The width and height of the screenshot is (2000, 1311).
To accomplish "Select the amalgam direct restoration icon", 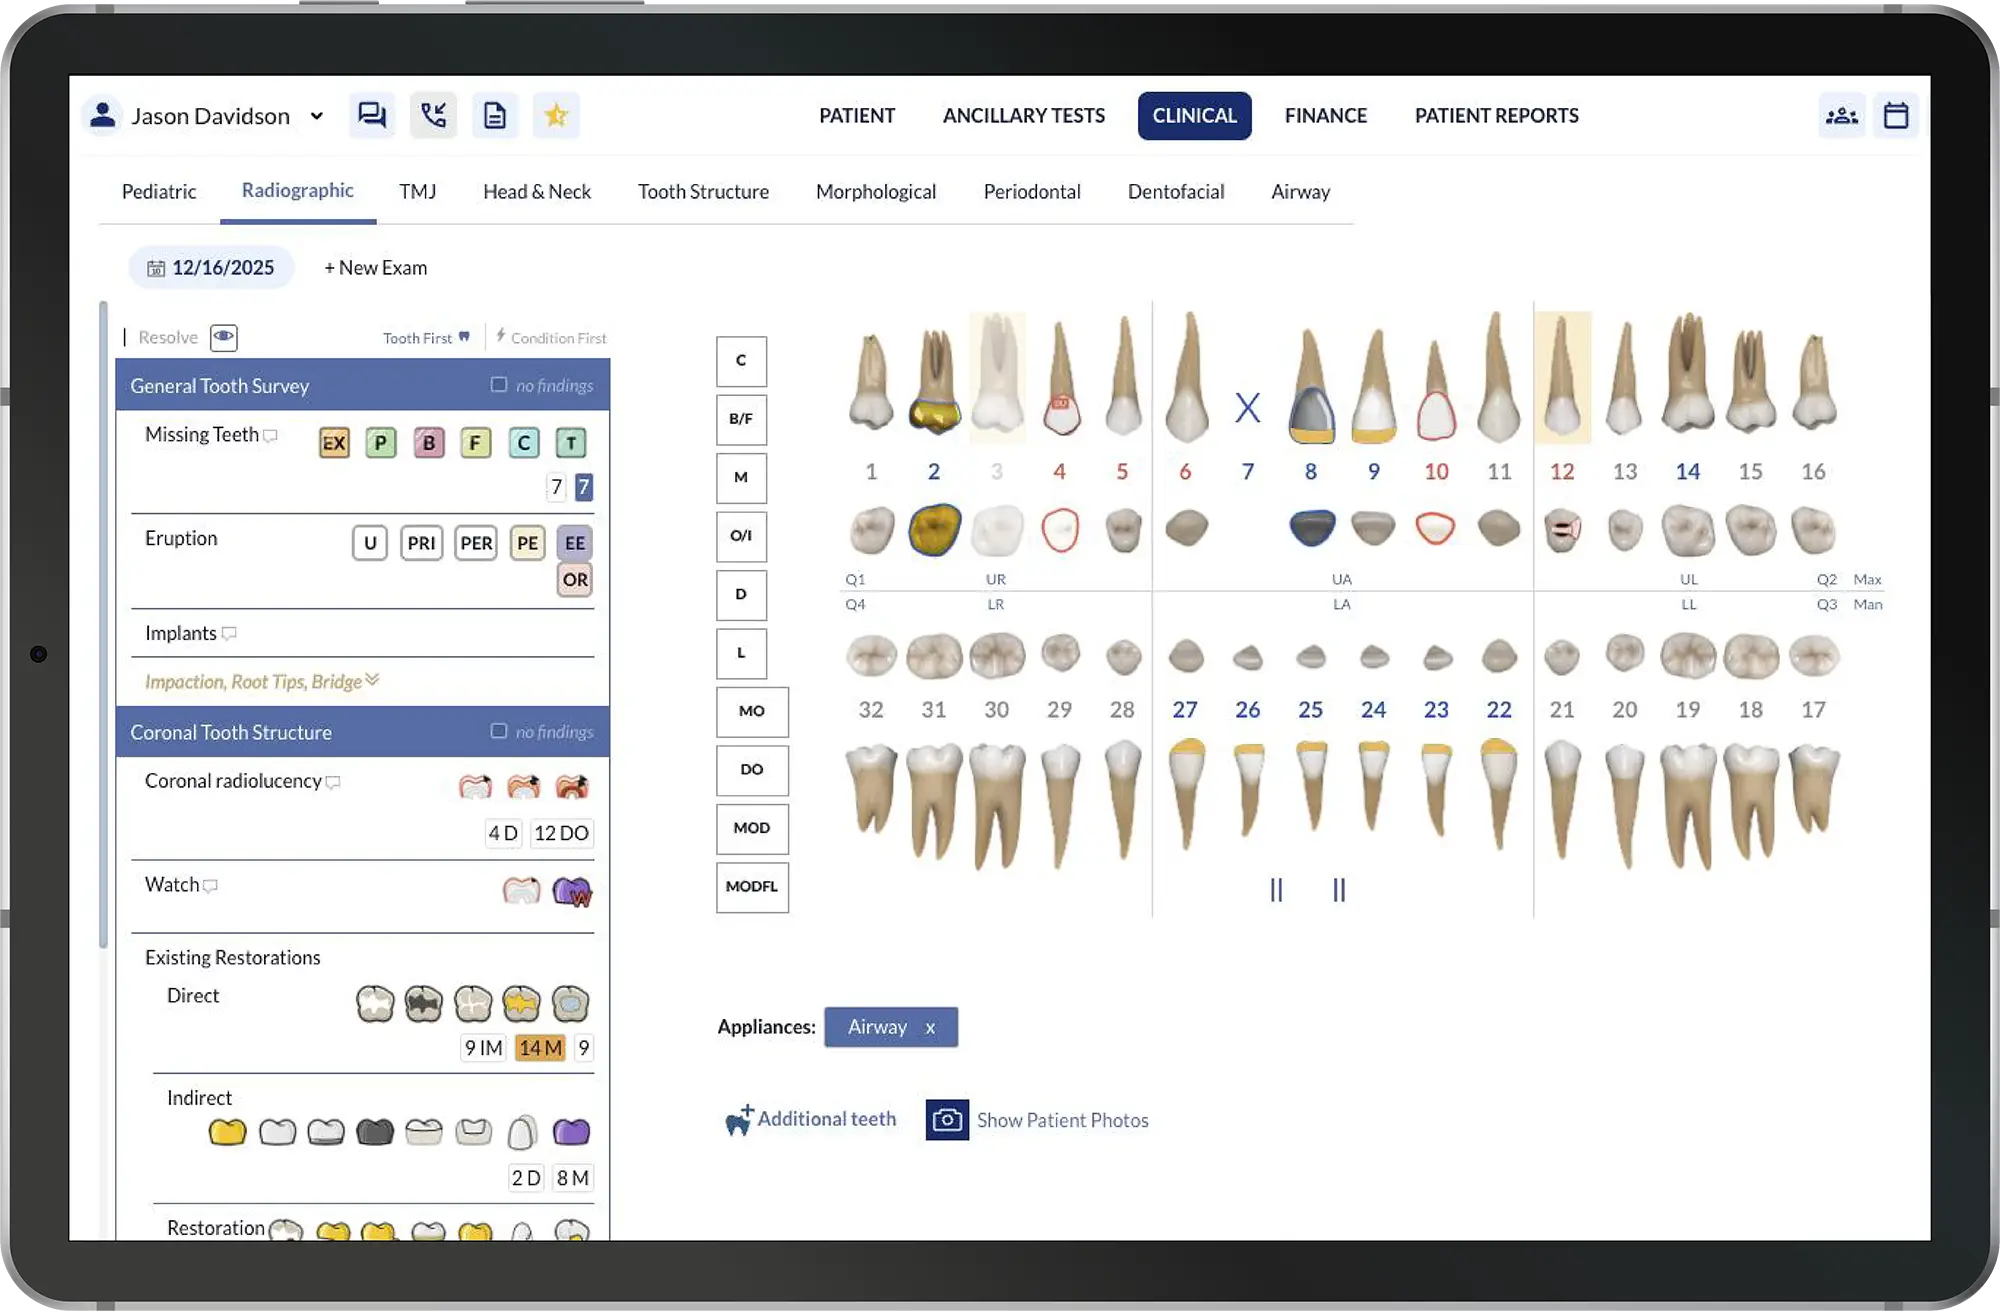I will pos(424,1003).
